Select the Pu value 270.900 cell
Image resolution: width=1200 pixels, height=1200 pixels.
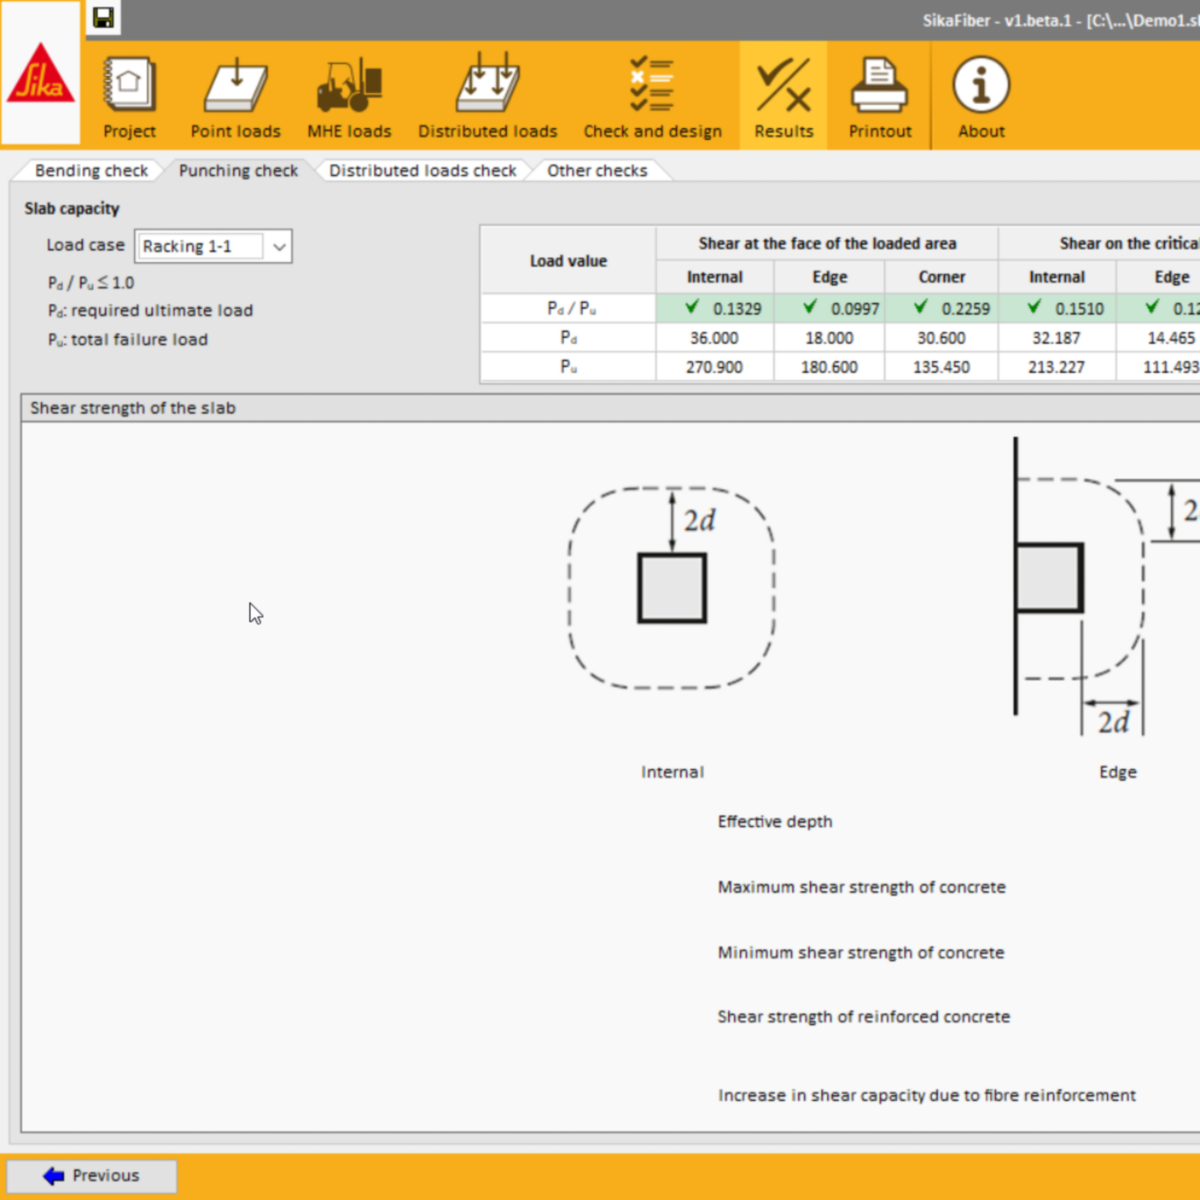pos(714,366)
